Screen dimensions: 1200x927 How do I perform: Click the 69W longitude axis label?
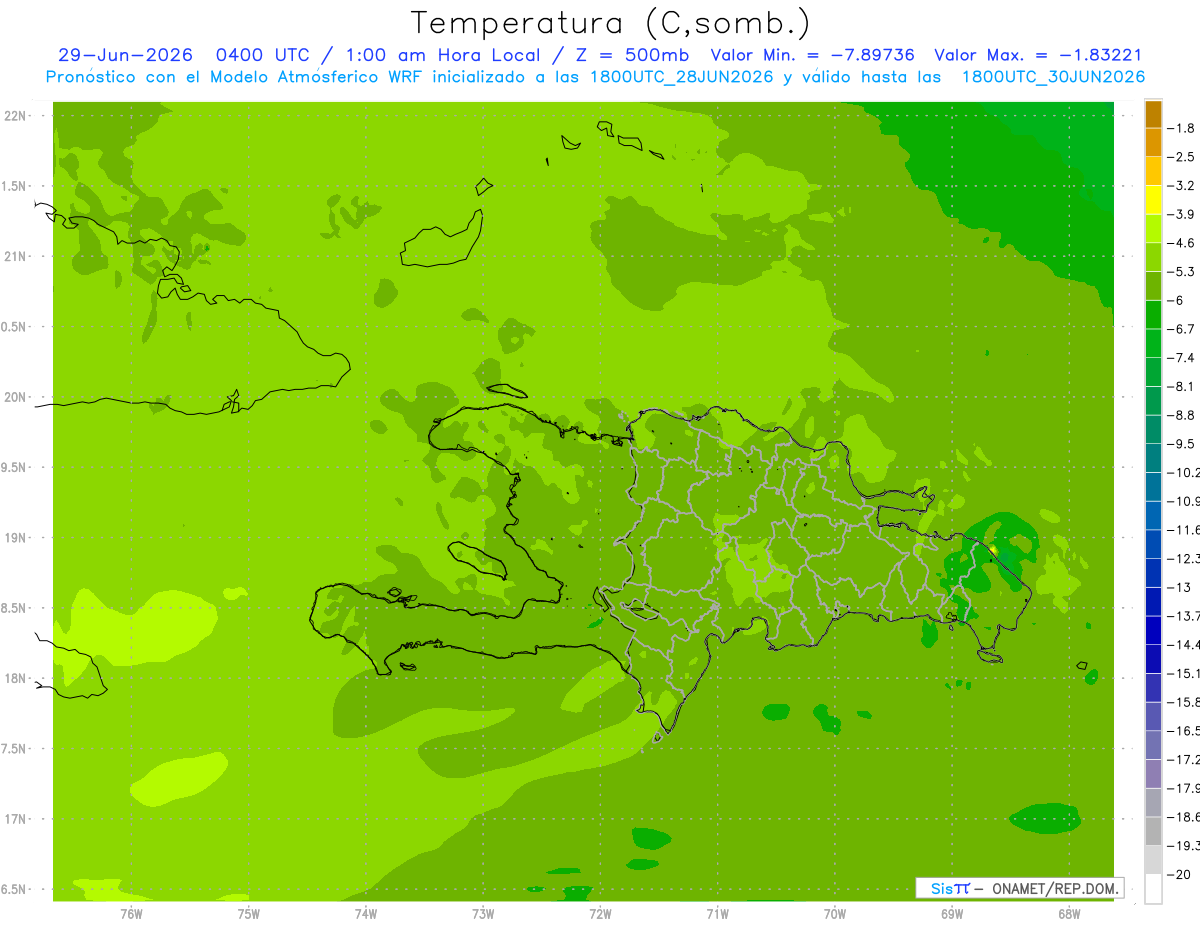(x=952, y=913)
